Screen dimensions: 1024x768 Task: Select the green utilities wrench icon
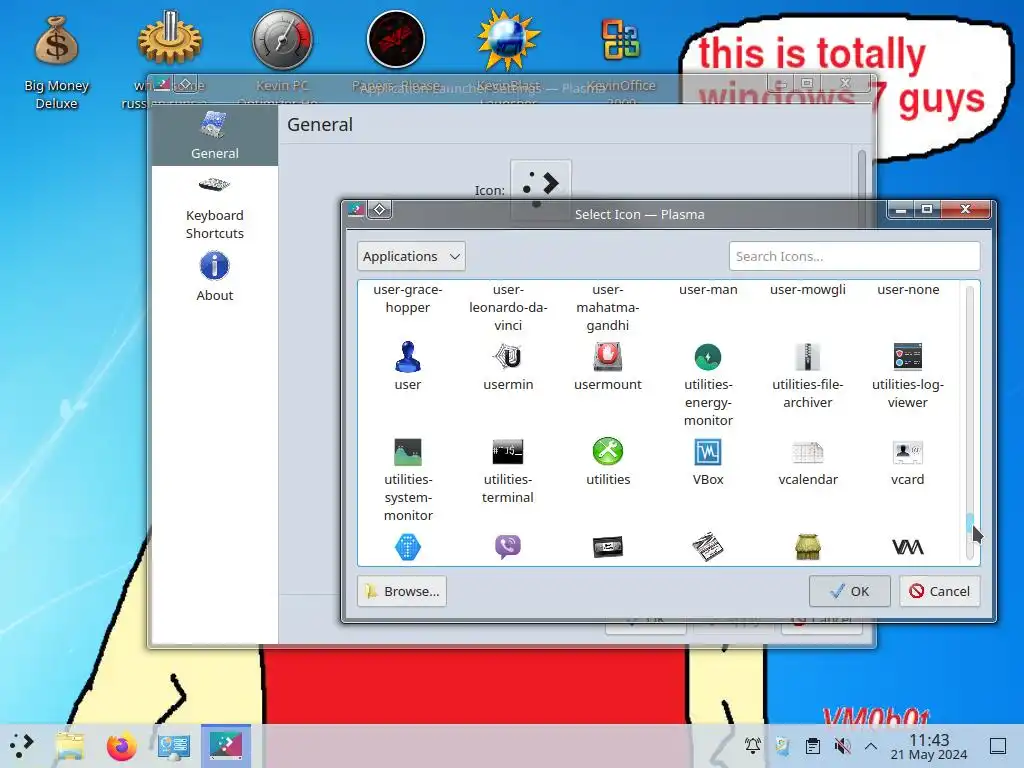(x=607, y=451)
